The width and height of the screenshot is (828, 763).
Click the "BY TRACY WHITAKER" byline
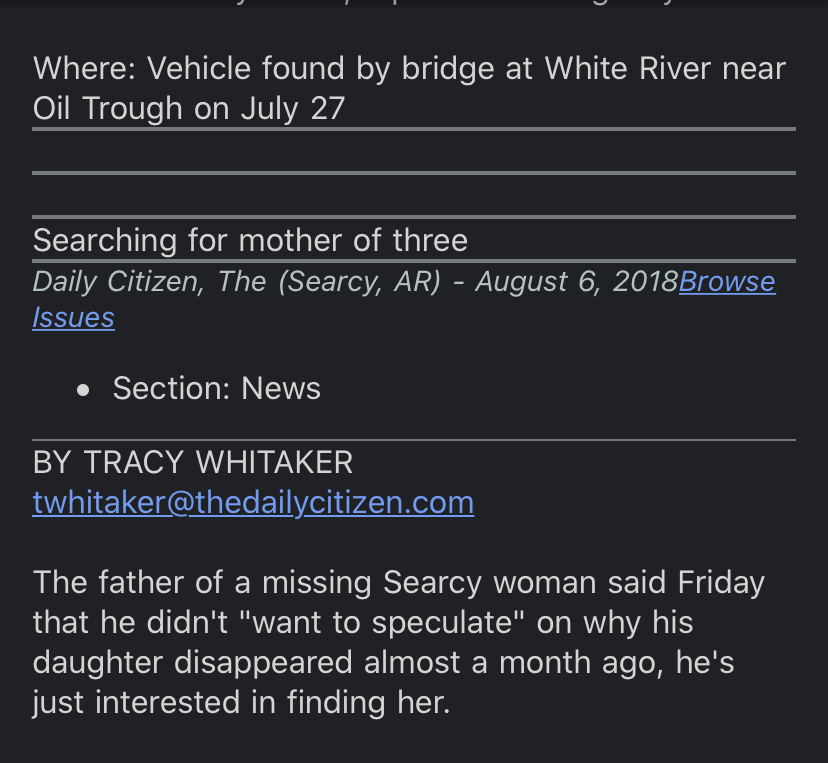[193, 462]
